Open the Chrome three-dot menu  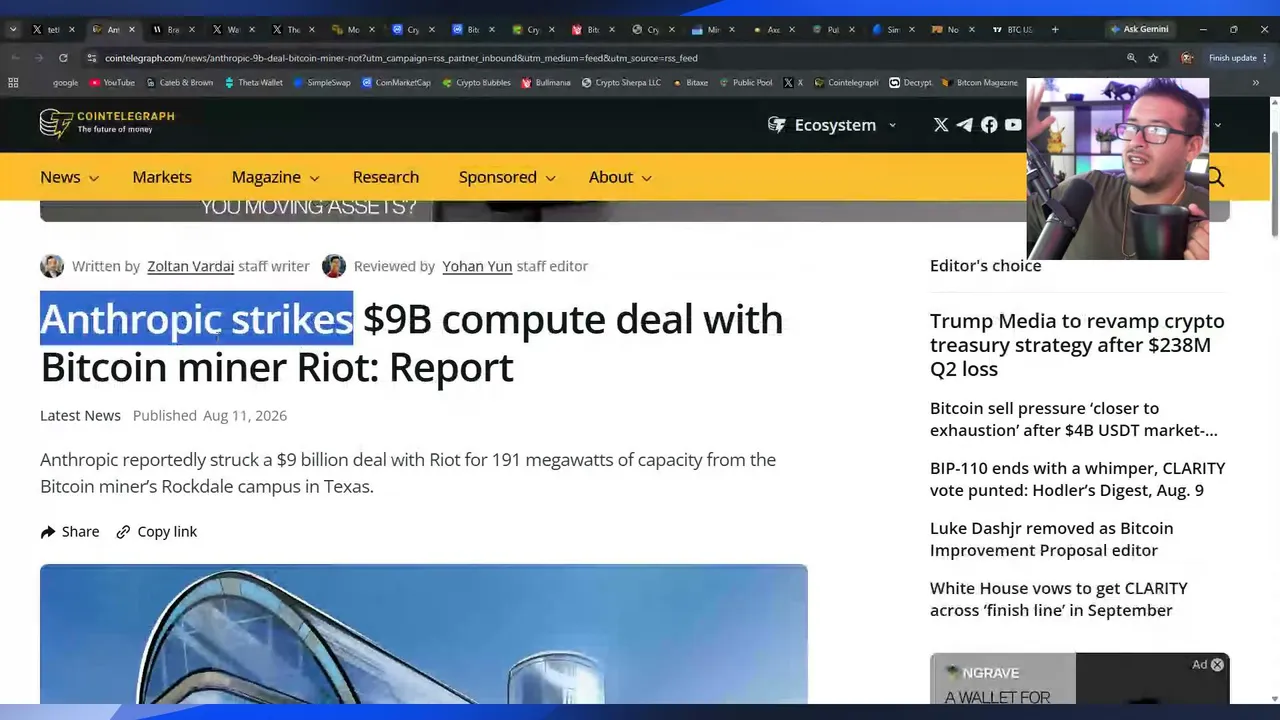(x=1267, y=58)
